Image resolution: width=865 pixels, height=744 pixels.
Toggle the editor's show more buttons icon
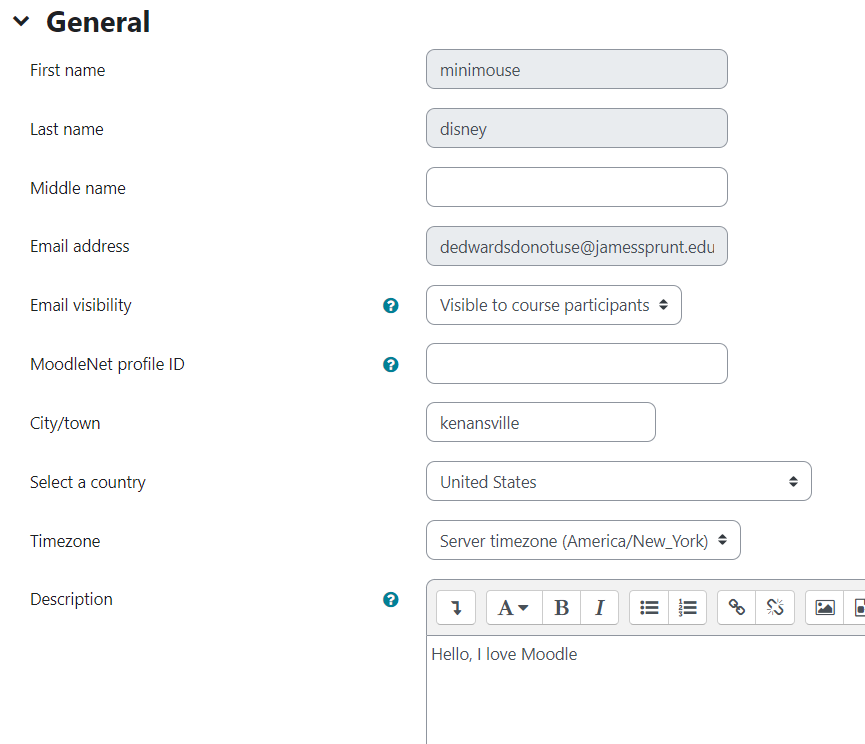pyautogui.click(x=456, y=608)
